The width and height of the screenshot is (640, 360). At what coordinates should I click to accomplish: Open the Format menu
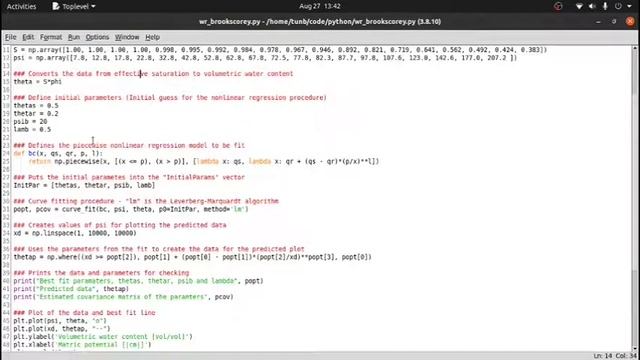coord(51,37)
